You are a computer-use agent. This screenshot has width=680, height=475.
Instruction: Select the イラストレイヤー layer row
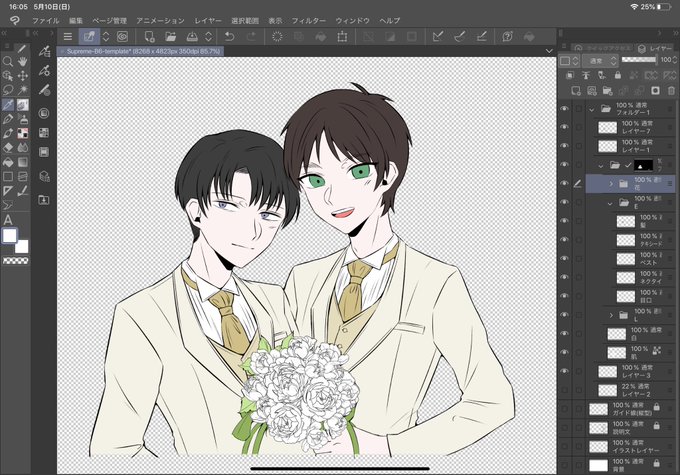632,446
